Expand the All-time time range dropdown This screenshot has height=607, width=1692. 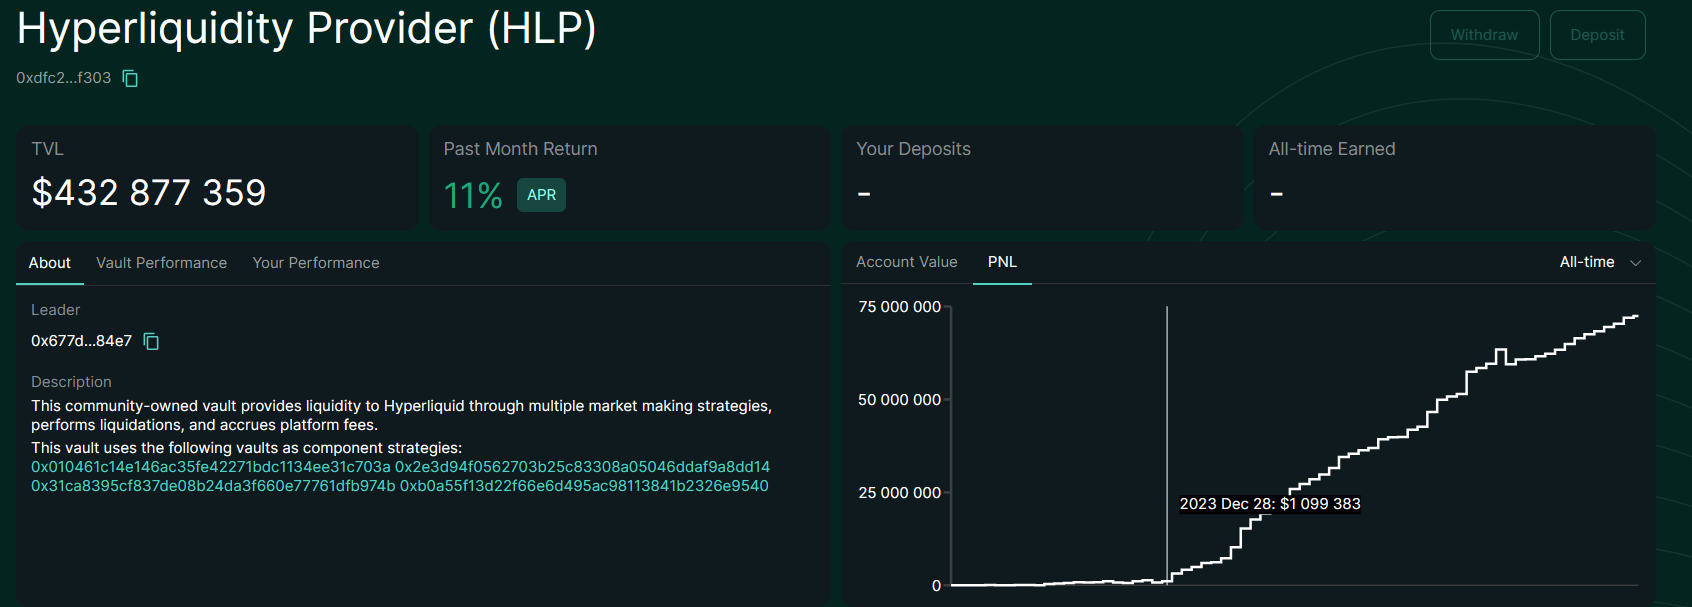coord(1599,262)
